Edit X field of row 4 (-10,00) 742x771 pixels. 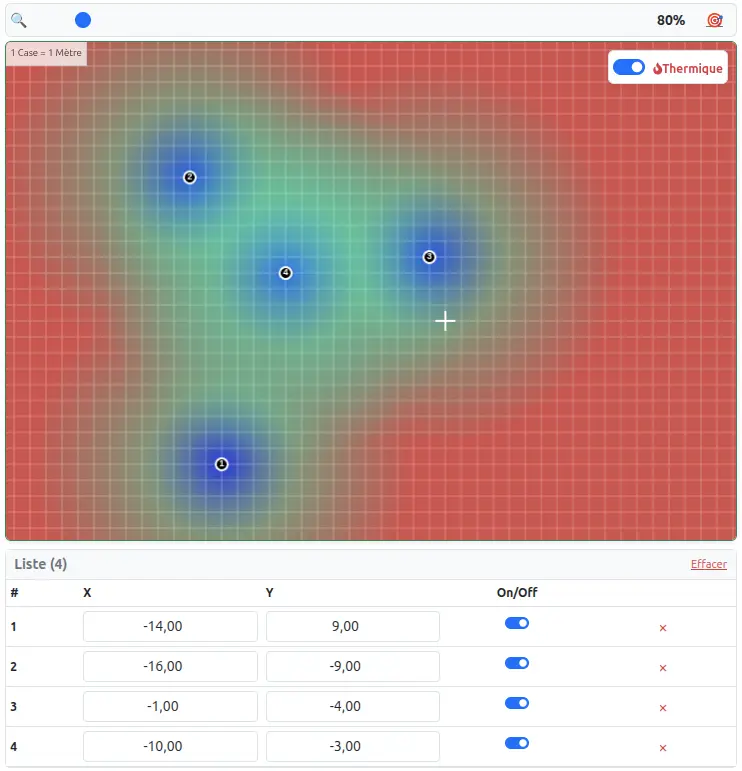(x=170, y=746)
